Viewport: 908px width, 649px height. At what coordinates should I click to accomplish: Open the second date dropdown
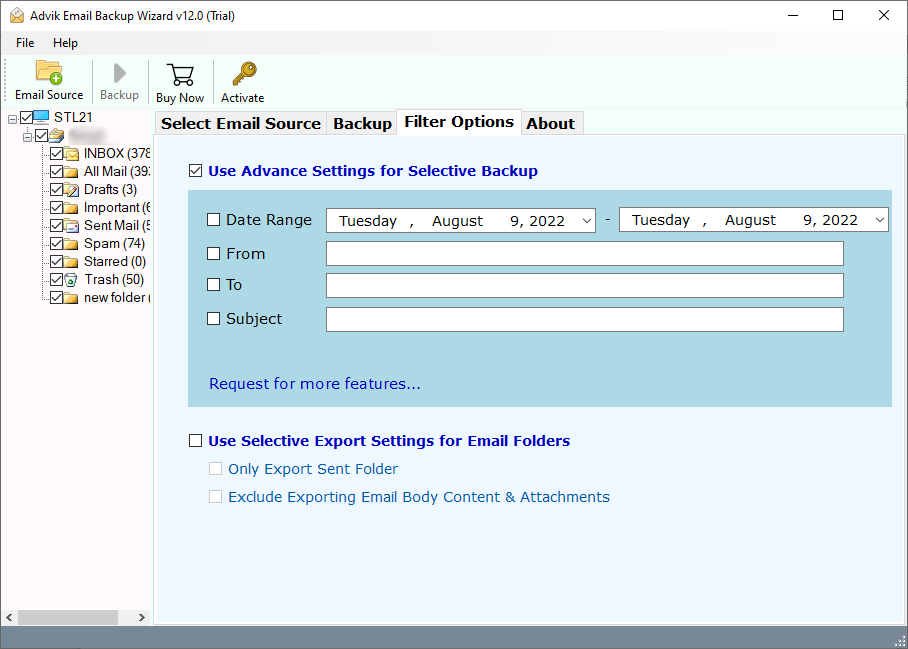point(877,220)
